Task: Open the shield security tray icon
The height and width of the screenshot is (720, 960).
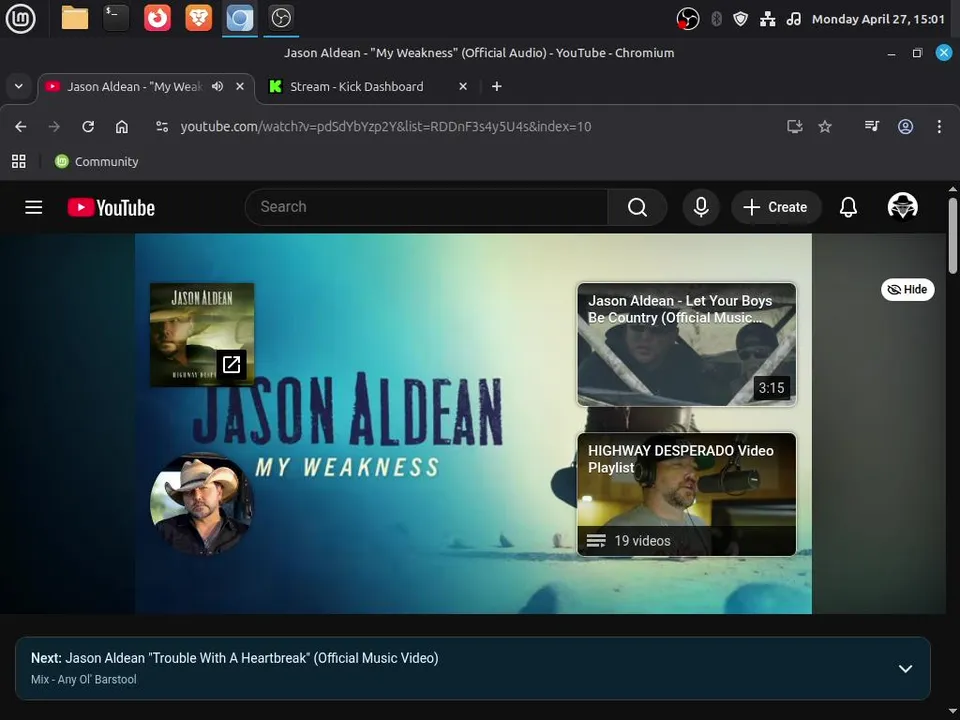Action: click(740, 19)
